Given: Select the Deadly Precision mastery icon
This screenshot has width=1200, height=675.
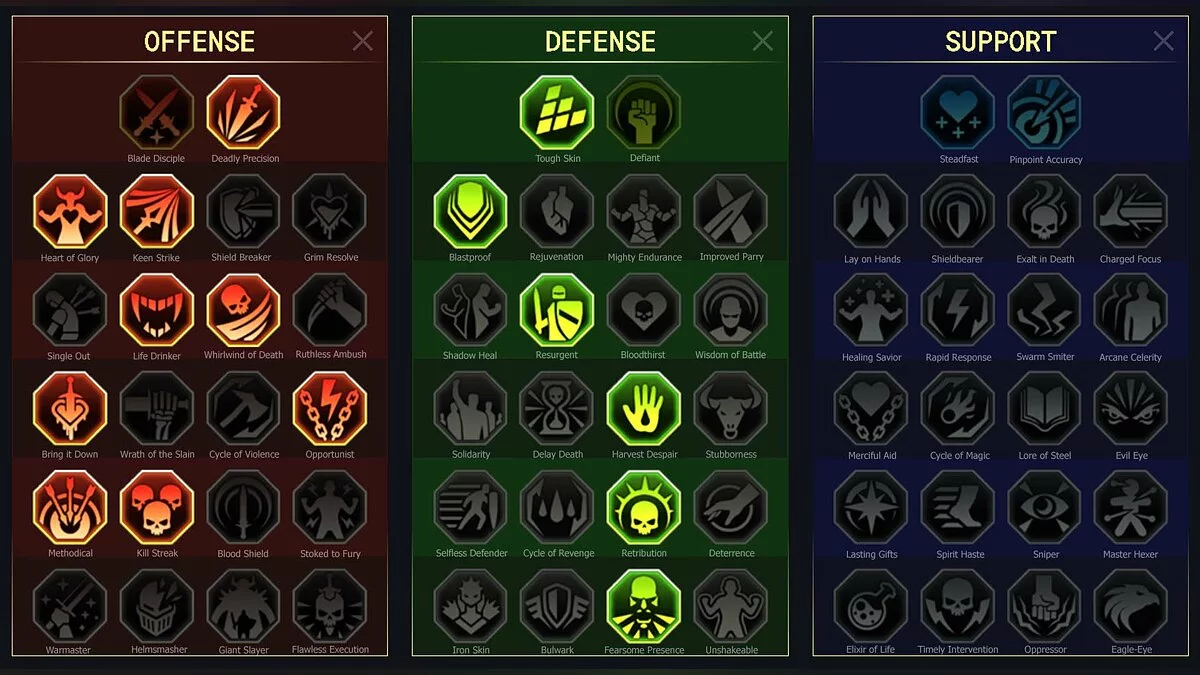Looking at the screenshot, I should point(244,113).
